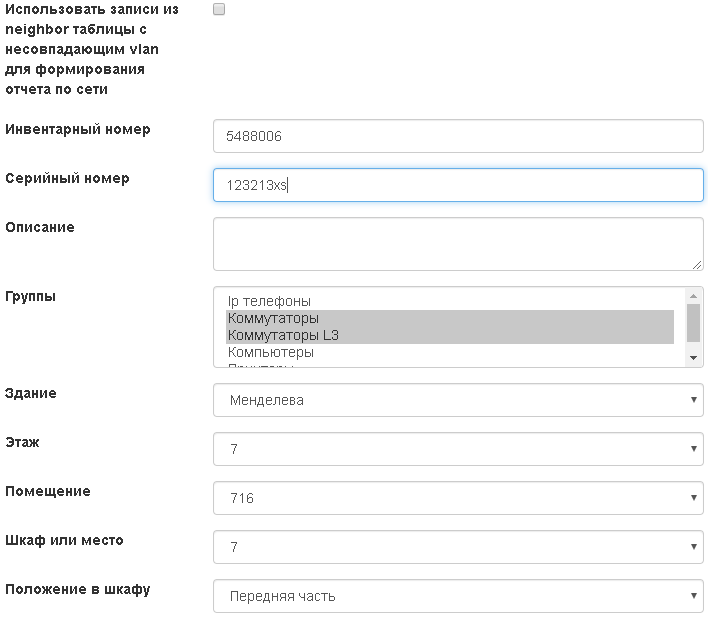The height and width of the screenshot is (618, 708).
Task: Open the 'Положение в шкафу' dropdown
Action: pyautogui.click(x=458, y=596)
